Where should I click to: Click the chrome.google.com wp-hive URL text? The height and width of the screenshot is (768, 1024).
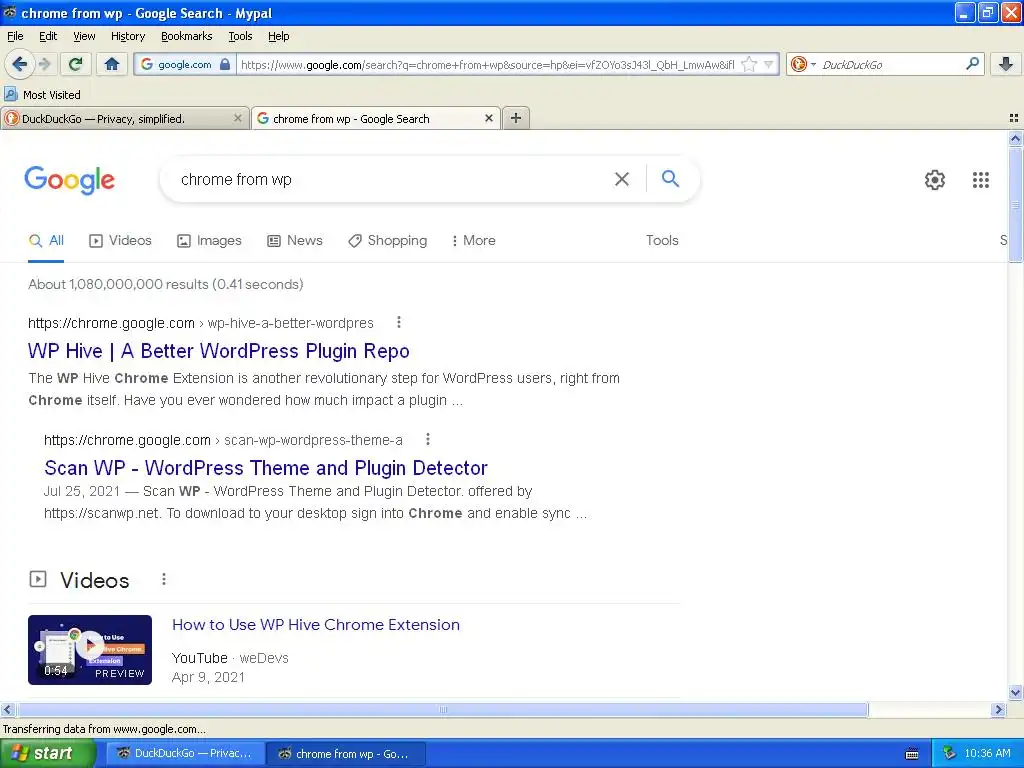click(x=200, y=323)
